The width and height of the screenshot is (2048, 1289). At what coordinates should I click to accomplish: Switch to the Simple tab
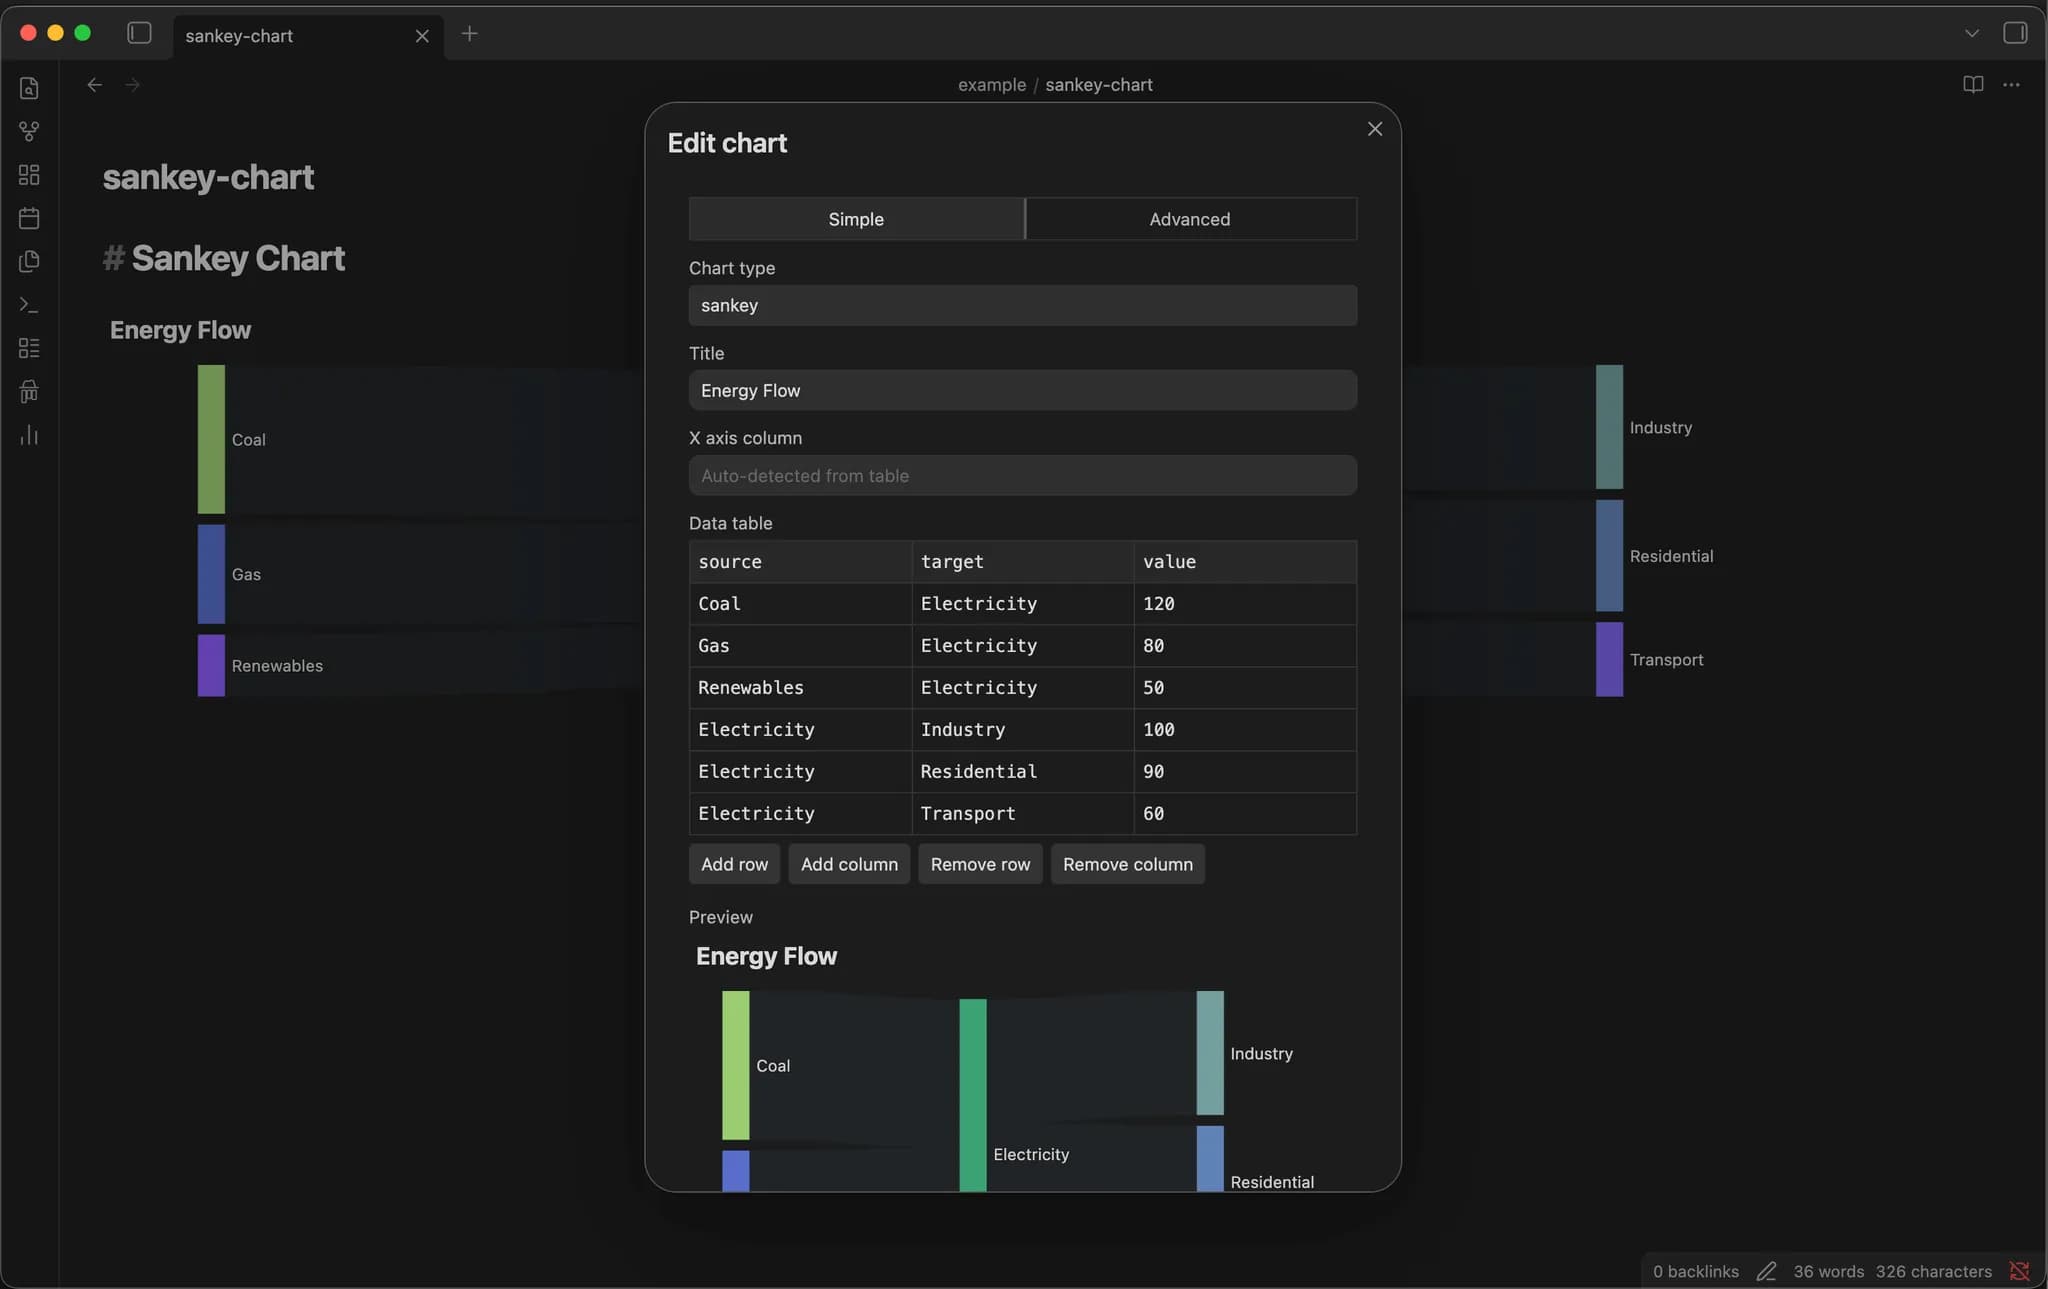click(856, 219)
